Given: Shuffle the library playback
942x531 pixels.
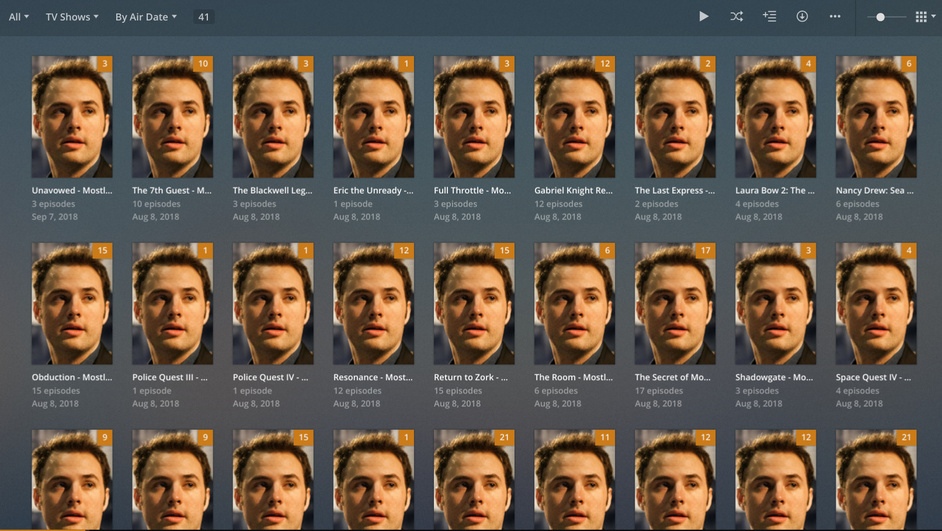Looking at the screenshot, I should (x=737, y=16).
